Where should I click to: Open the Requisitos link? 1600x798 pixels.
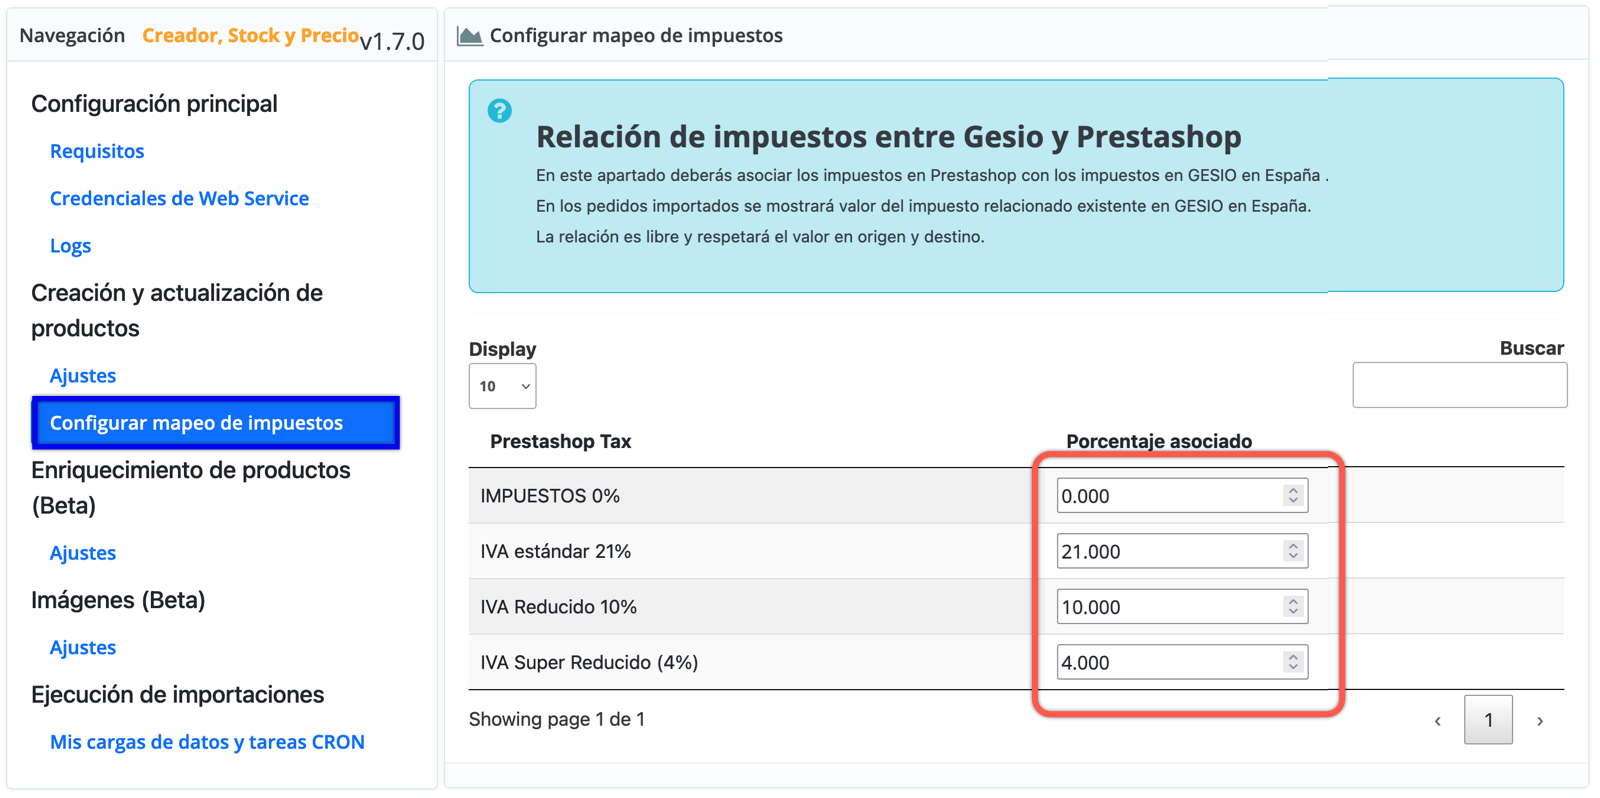[x=97, y=151]
